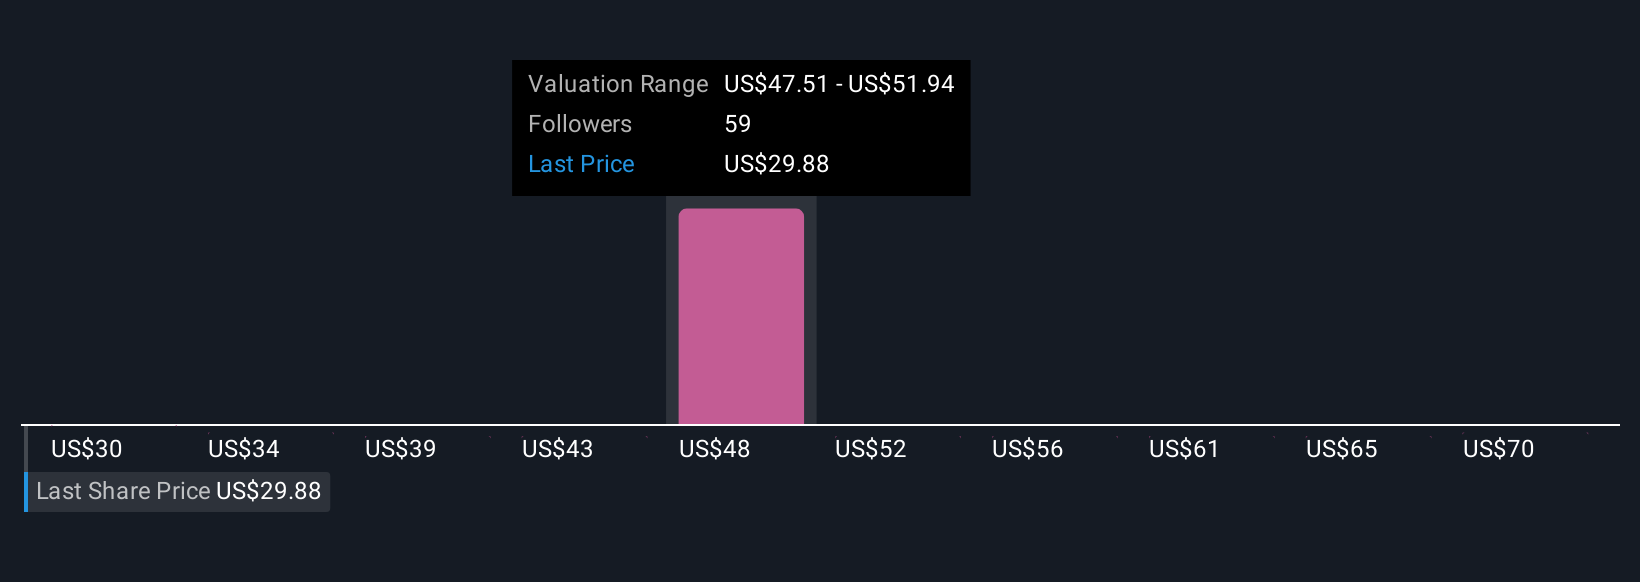Click the US$48 axis label
The height and width of the screenshot is (582, 1640).
pyautogui.click(x=715, y=449)
